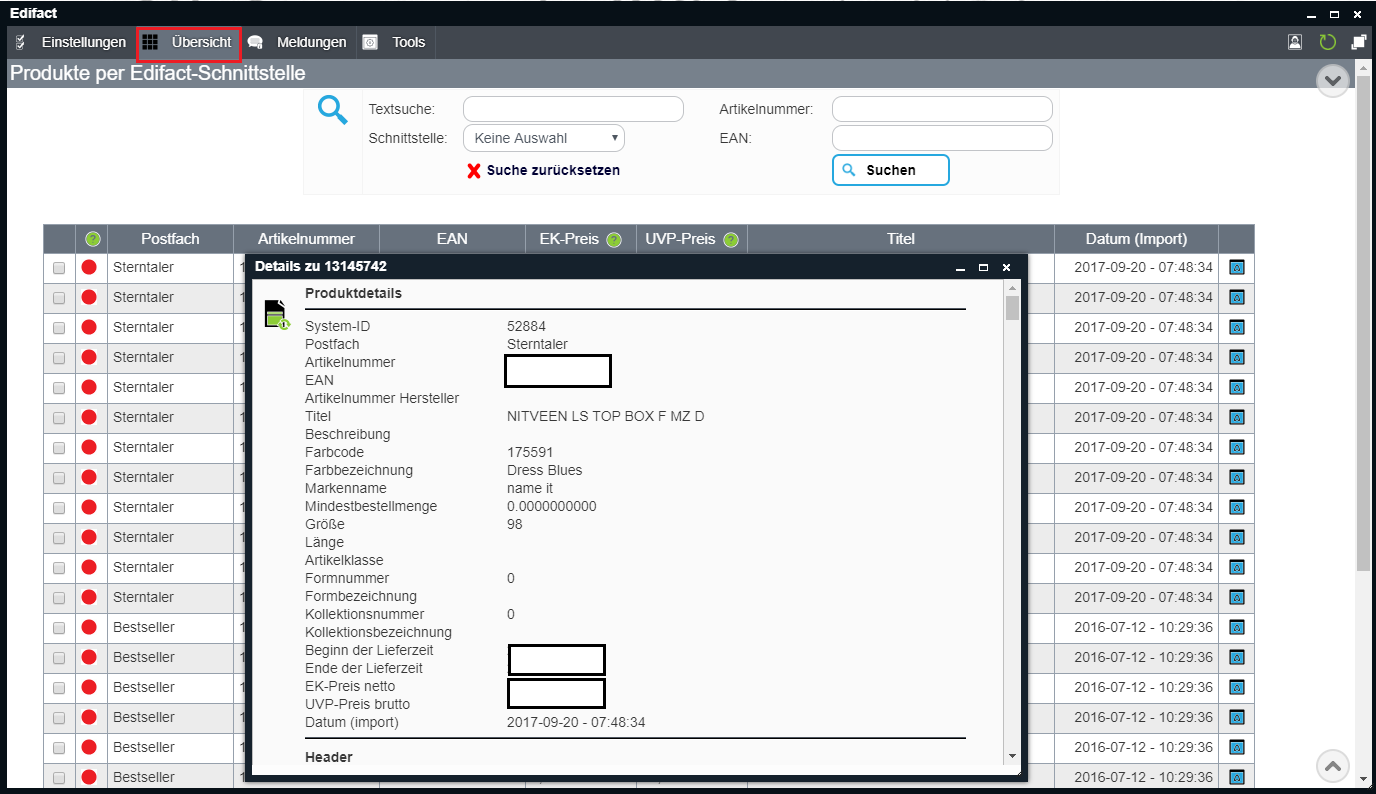Focus the Textsuche input field

point(573,109)
